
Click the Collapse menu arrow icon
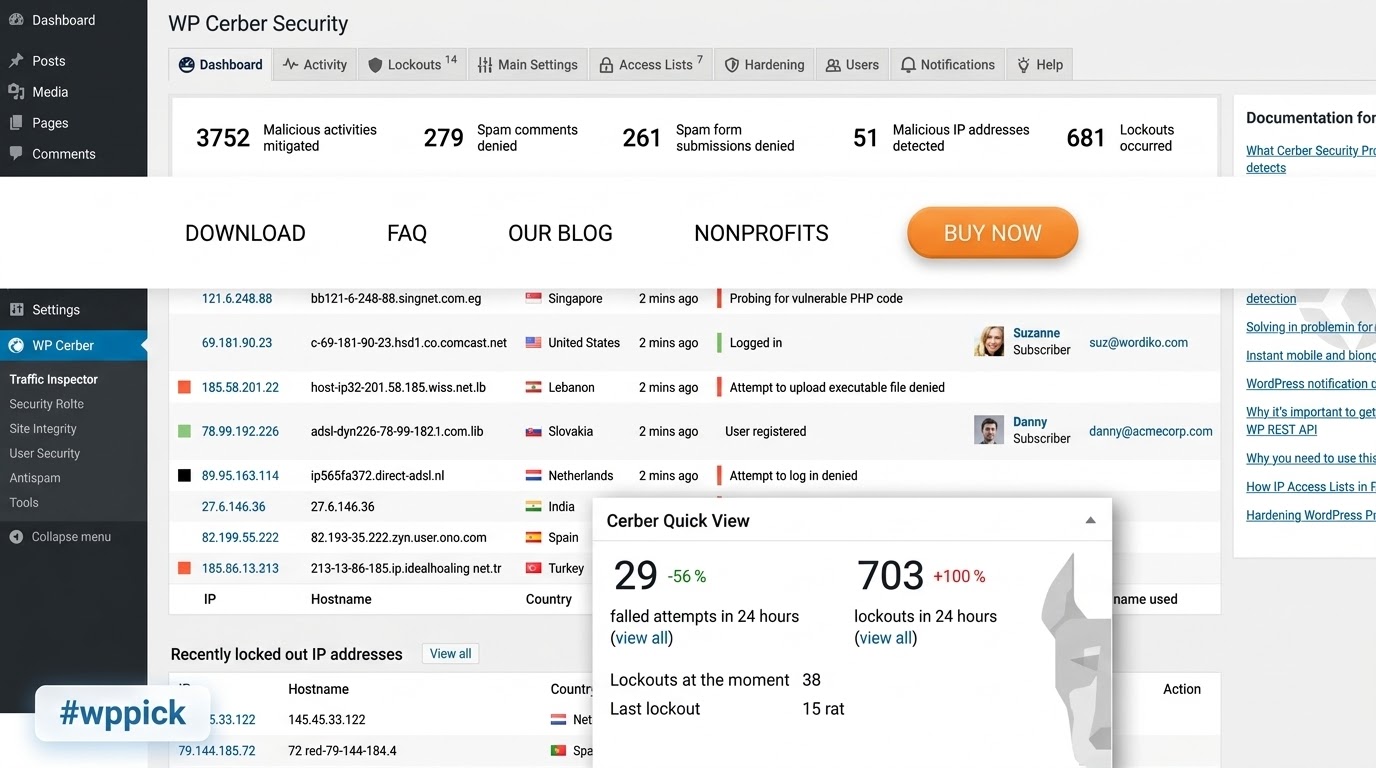coord(16,537)
